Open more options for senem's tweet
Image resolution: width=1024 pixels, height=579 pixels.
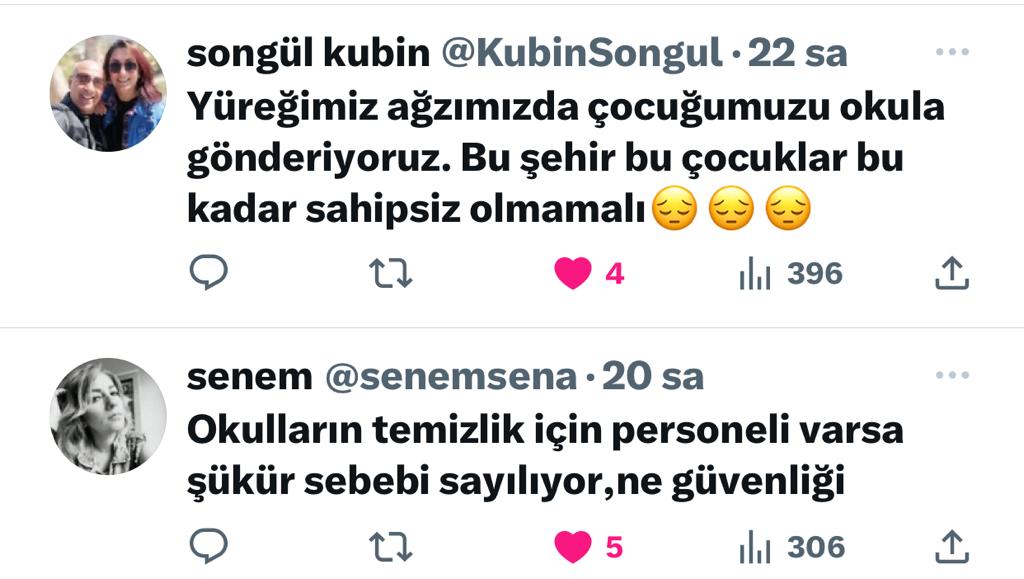pyautogui.click(x=952, y=375)
